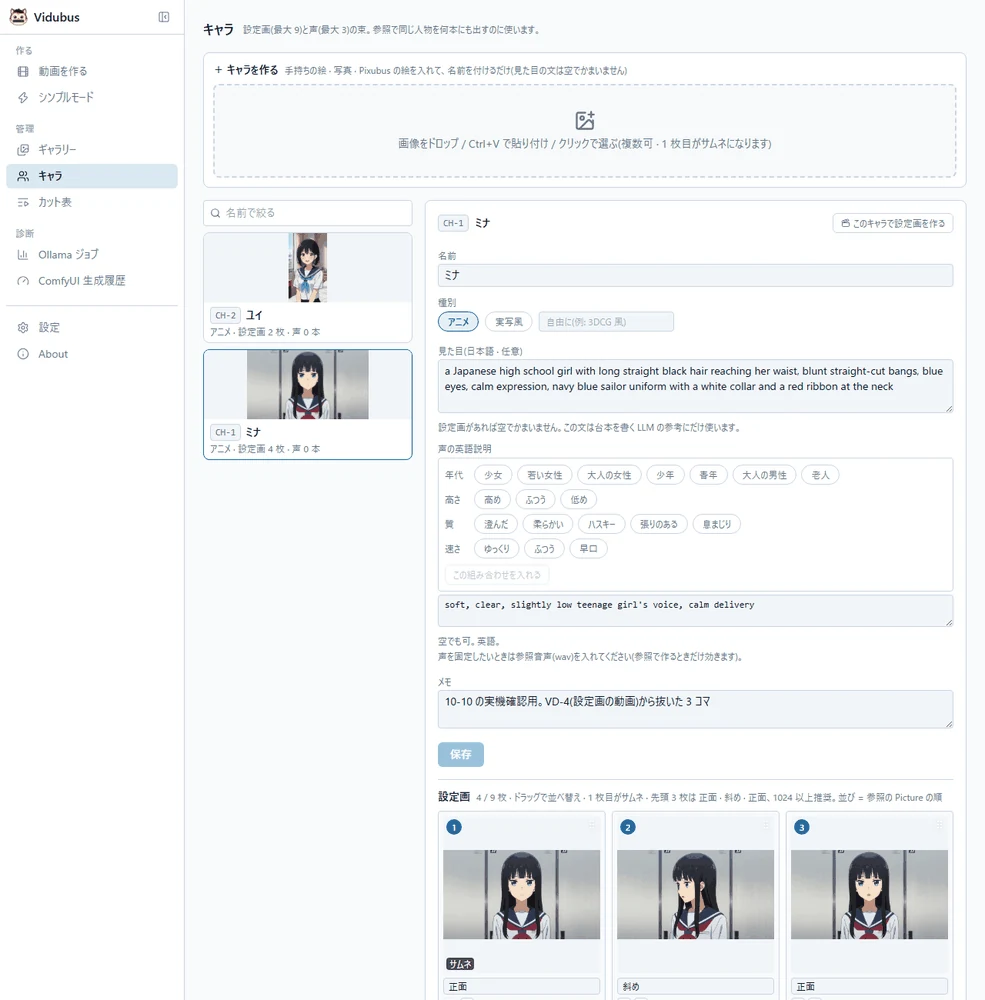Image resolution: width=985 pixels, height=1000 pixels.
Task: Choose 張りのある voice quality chip
Action: click(659, 524)
